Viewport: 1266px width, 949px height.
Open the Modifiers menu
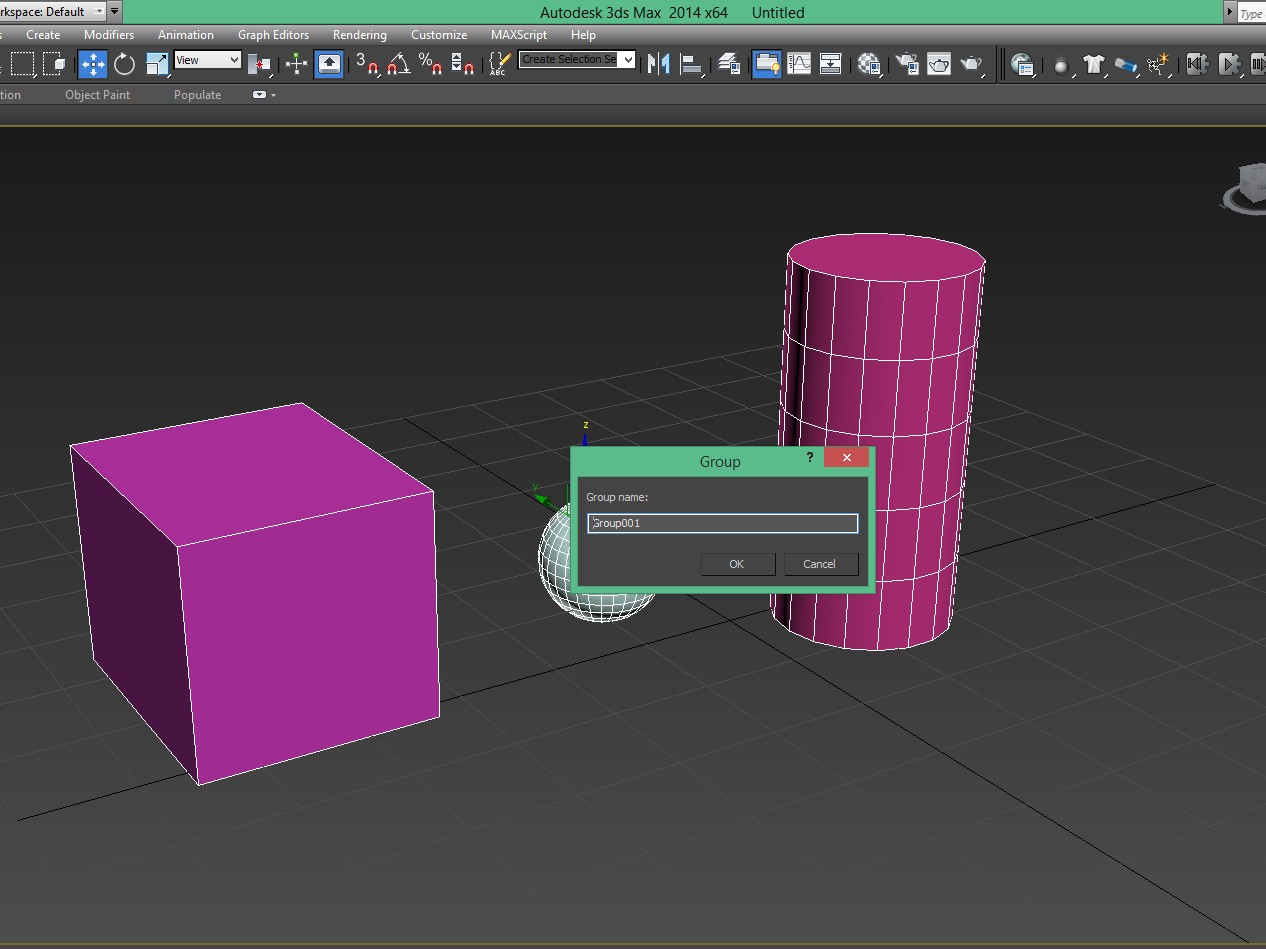pos(109,35)
